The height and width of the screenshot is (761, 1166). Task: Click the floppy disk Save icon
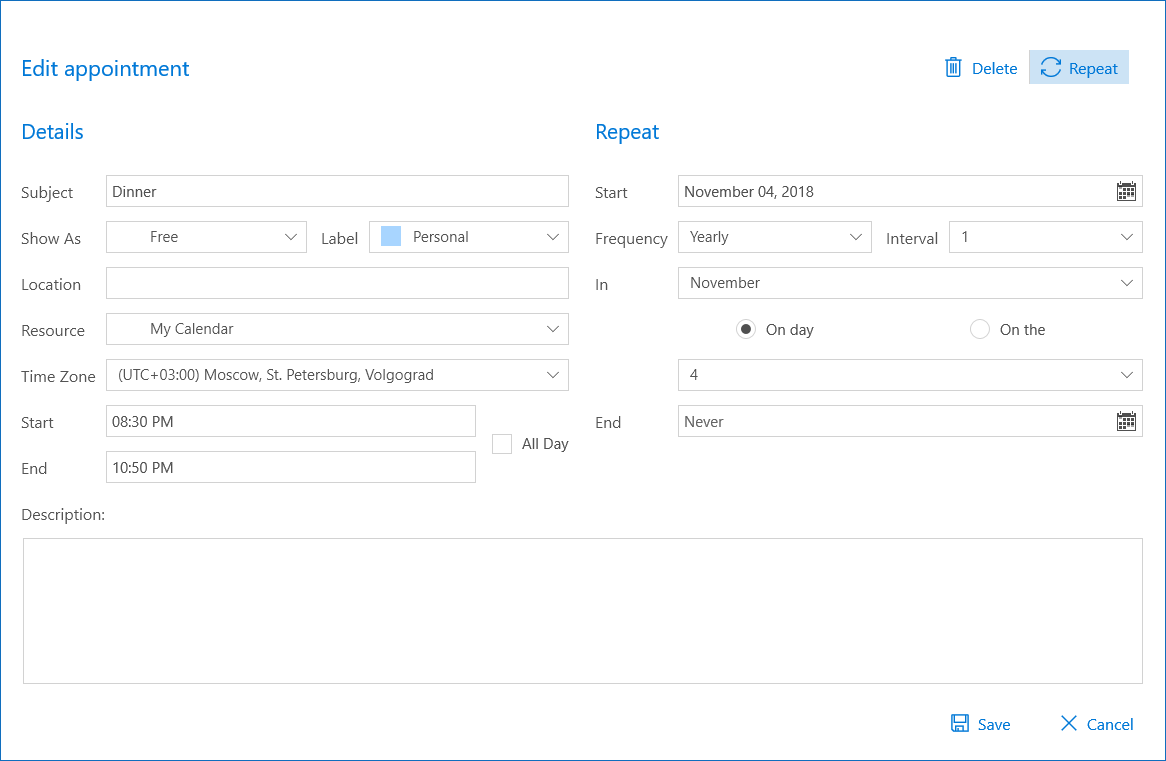[x=959, y=723]
